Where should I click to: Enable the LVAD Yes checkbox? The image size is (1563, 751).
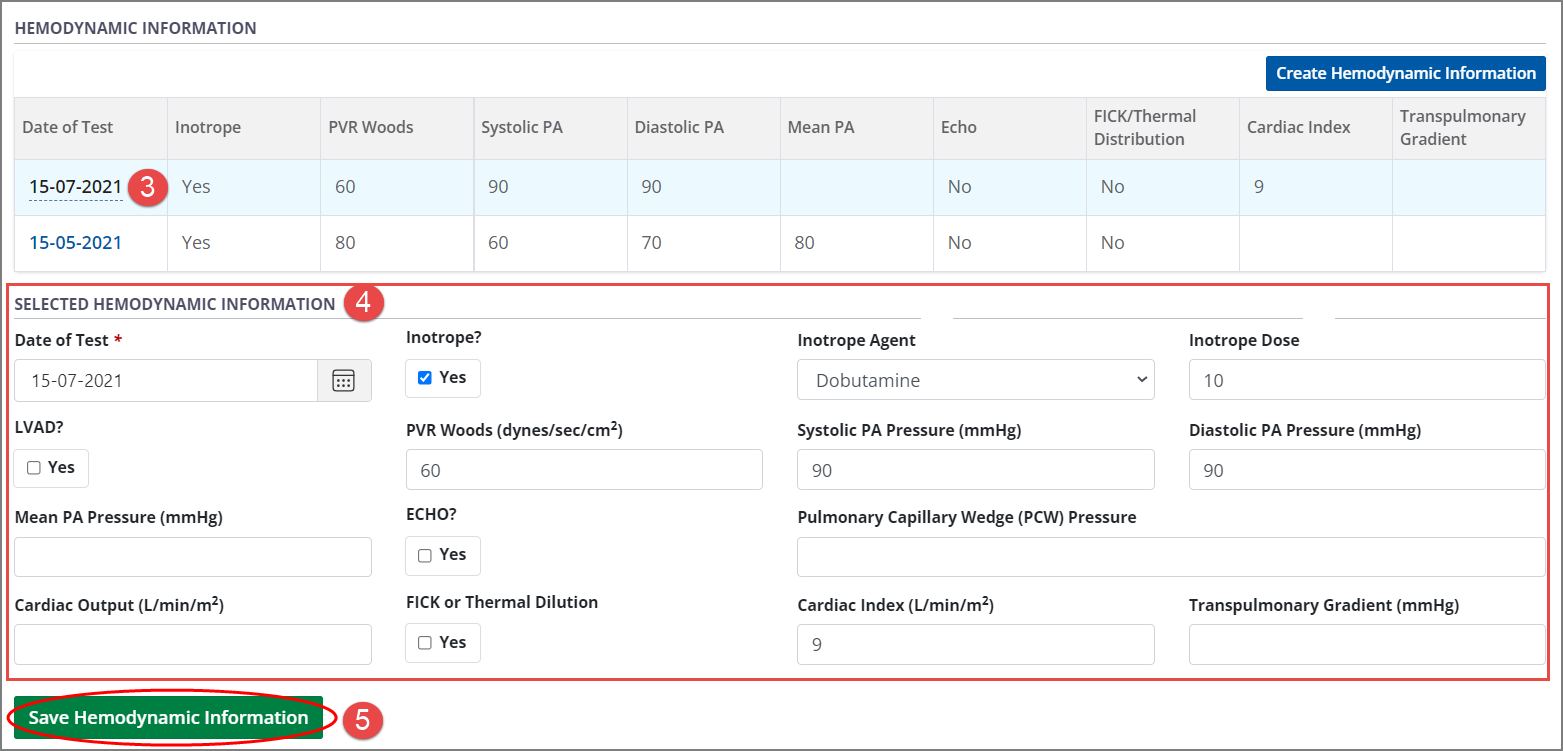[34, 468]
